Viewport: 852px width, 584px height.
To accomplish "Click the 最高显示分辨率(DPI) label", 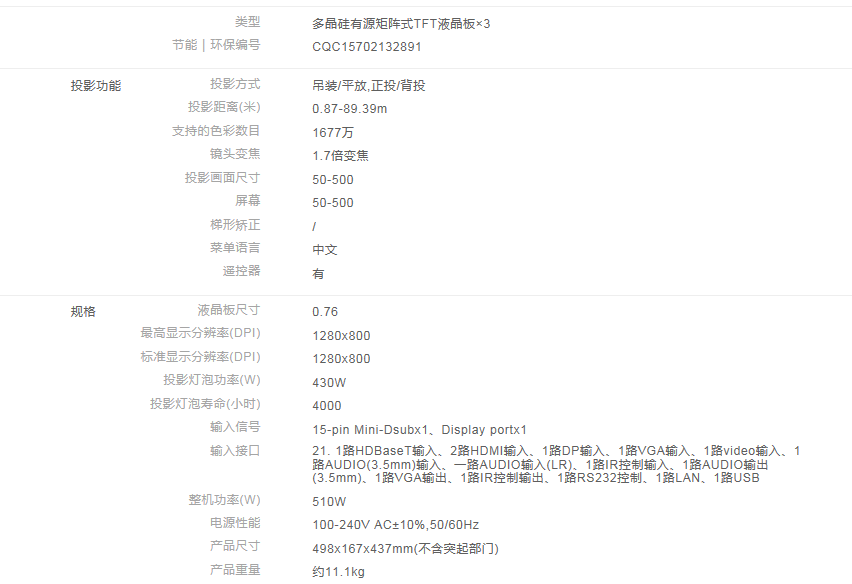I will point(200,334).
